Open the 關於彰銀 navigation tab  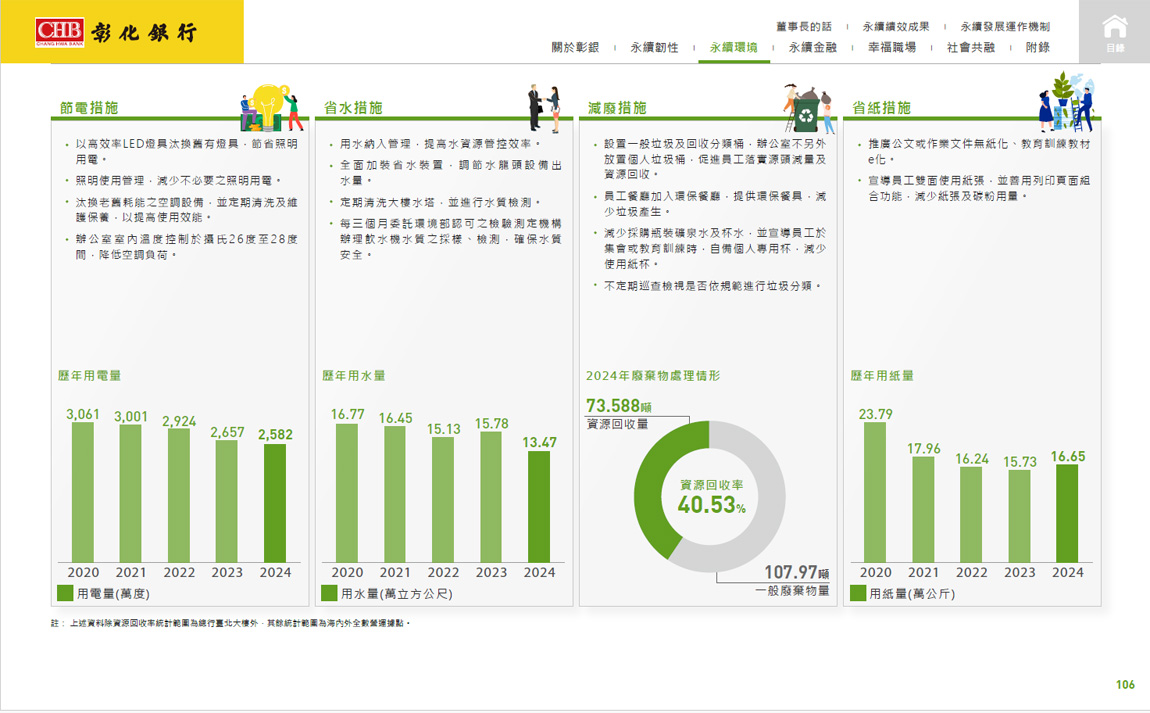click(x=575, y=47)
